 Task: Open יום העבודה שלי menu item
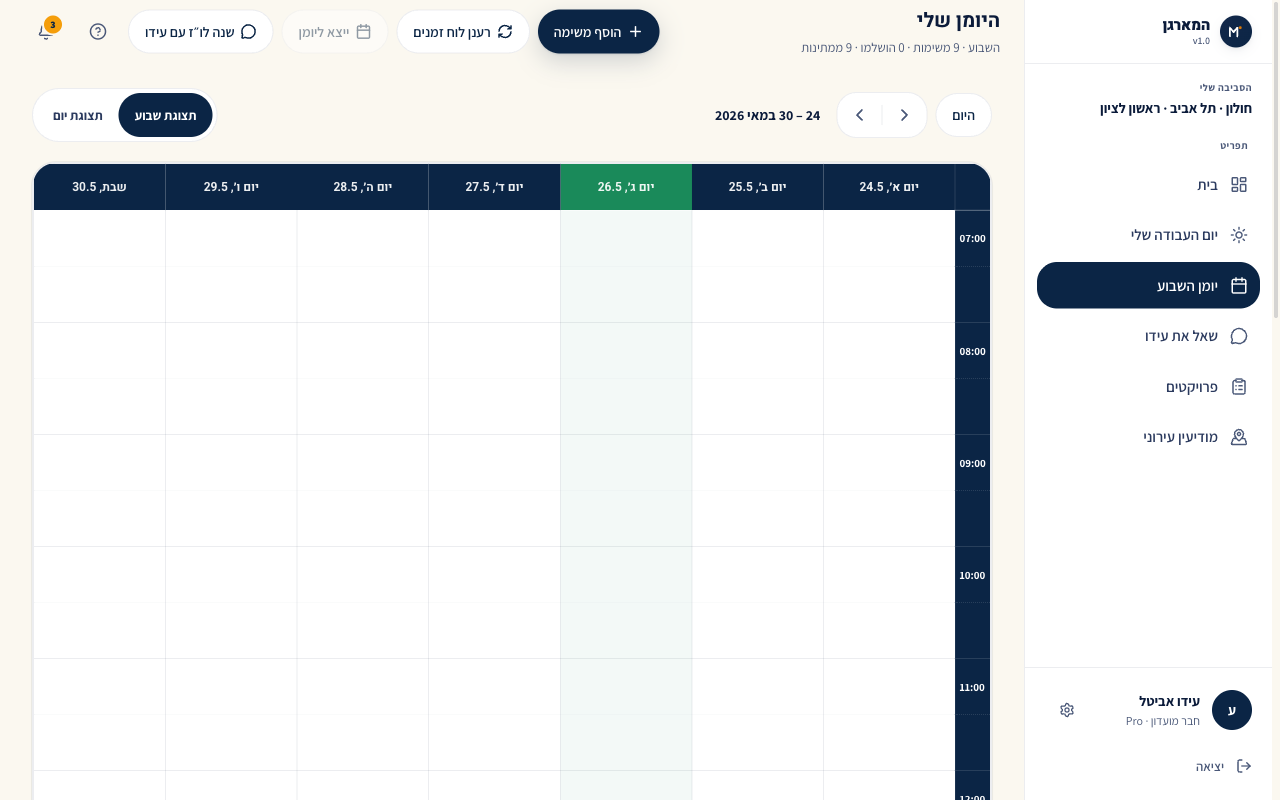(x=1148, y=235)
